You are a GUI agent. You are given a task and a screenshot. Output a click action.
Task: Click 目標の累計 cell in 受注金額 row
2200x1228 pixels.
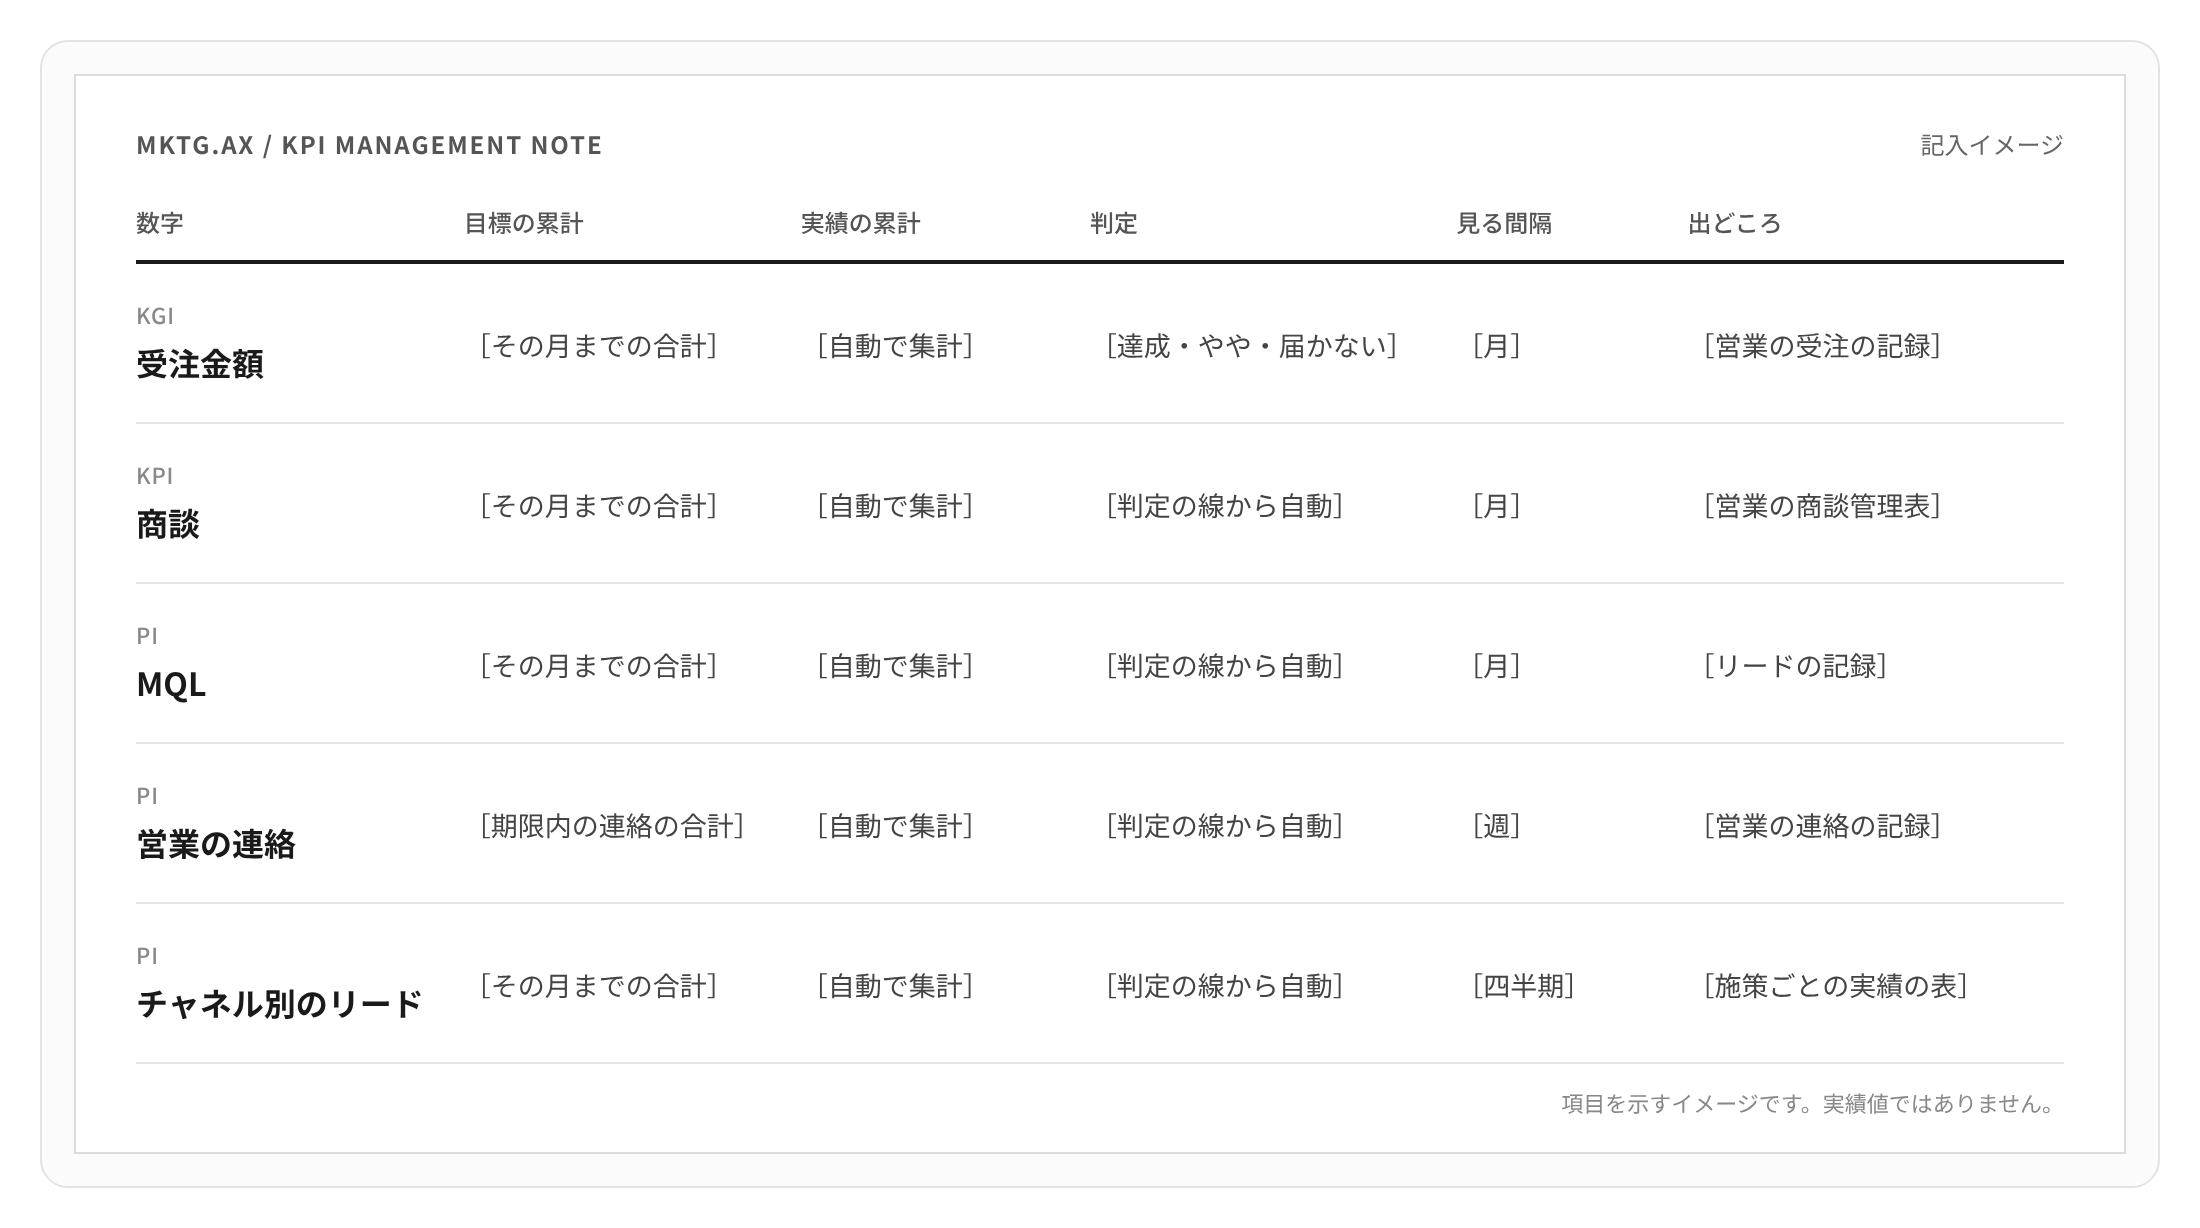coord(598,346)
